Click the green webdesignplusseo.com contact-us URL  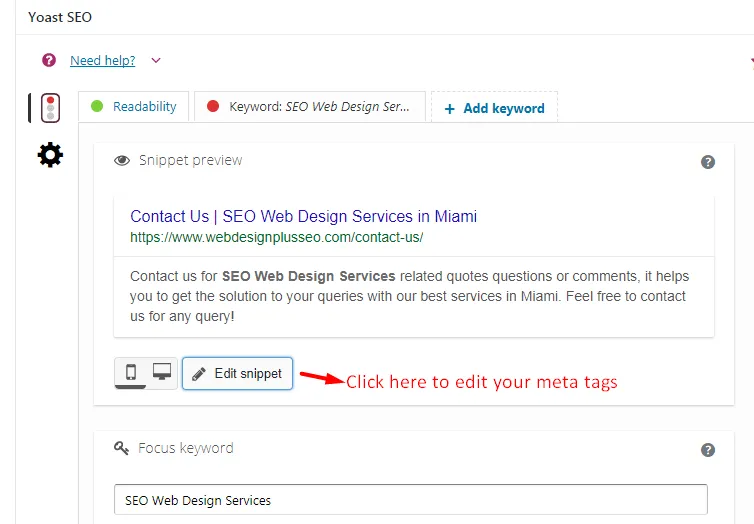click(277, 237)
